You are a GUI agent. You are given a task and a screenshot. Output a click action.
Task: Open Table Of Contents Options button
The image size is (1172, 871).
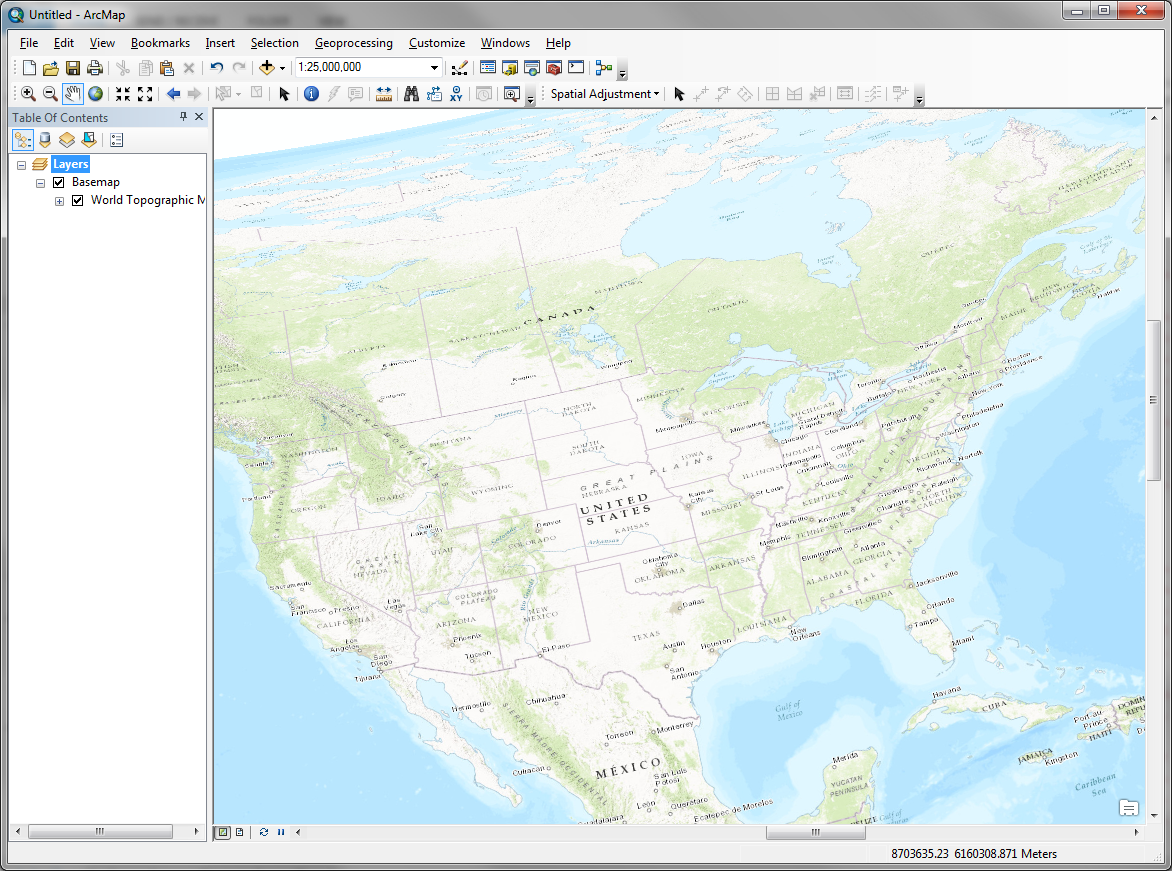coord(117,140)
